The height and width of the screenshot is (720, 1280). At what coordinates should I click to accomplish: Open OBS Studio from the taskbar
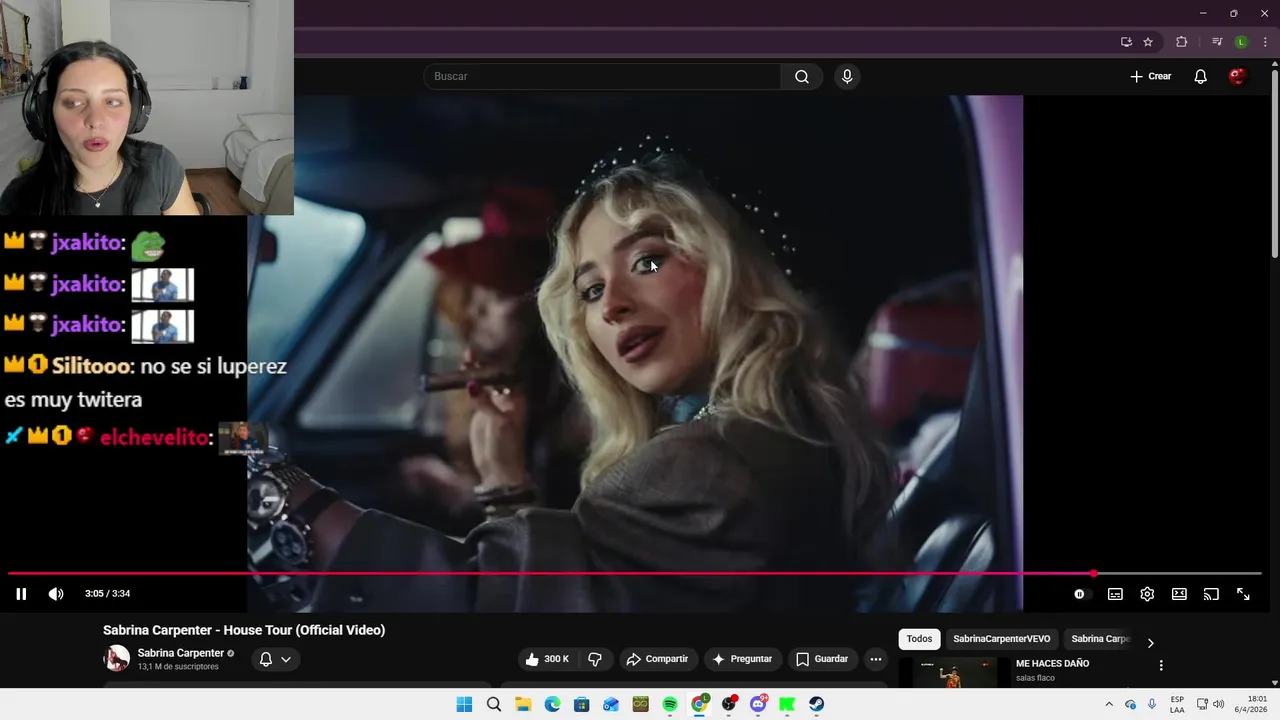pos(729,704)
